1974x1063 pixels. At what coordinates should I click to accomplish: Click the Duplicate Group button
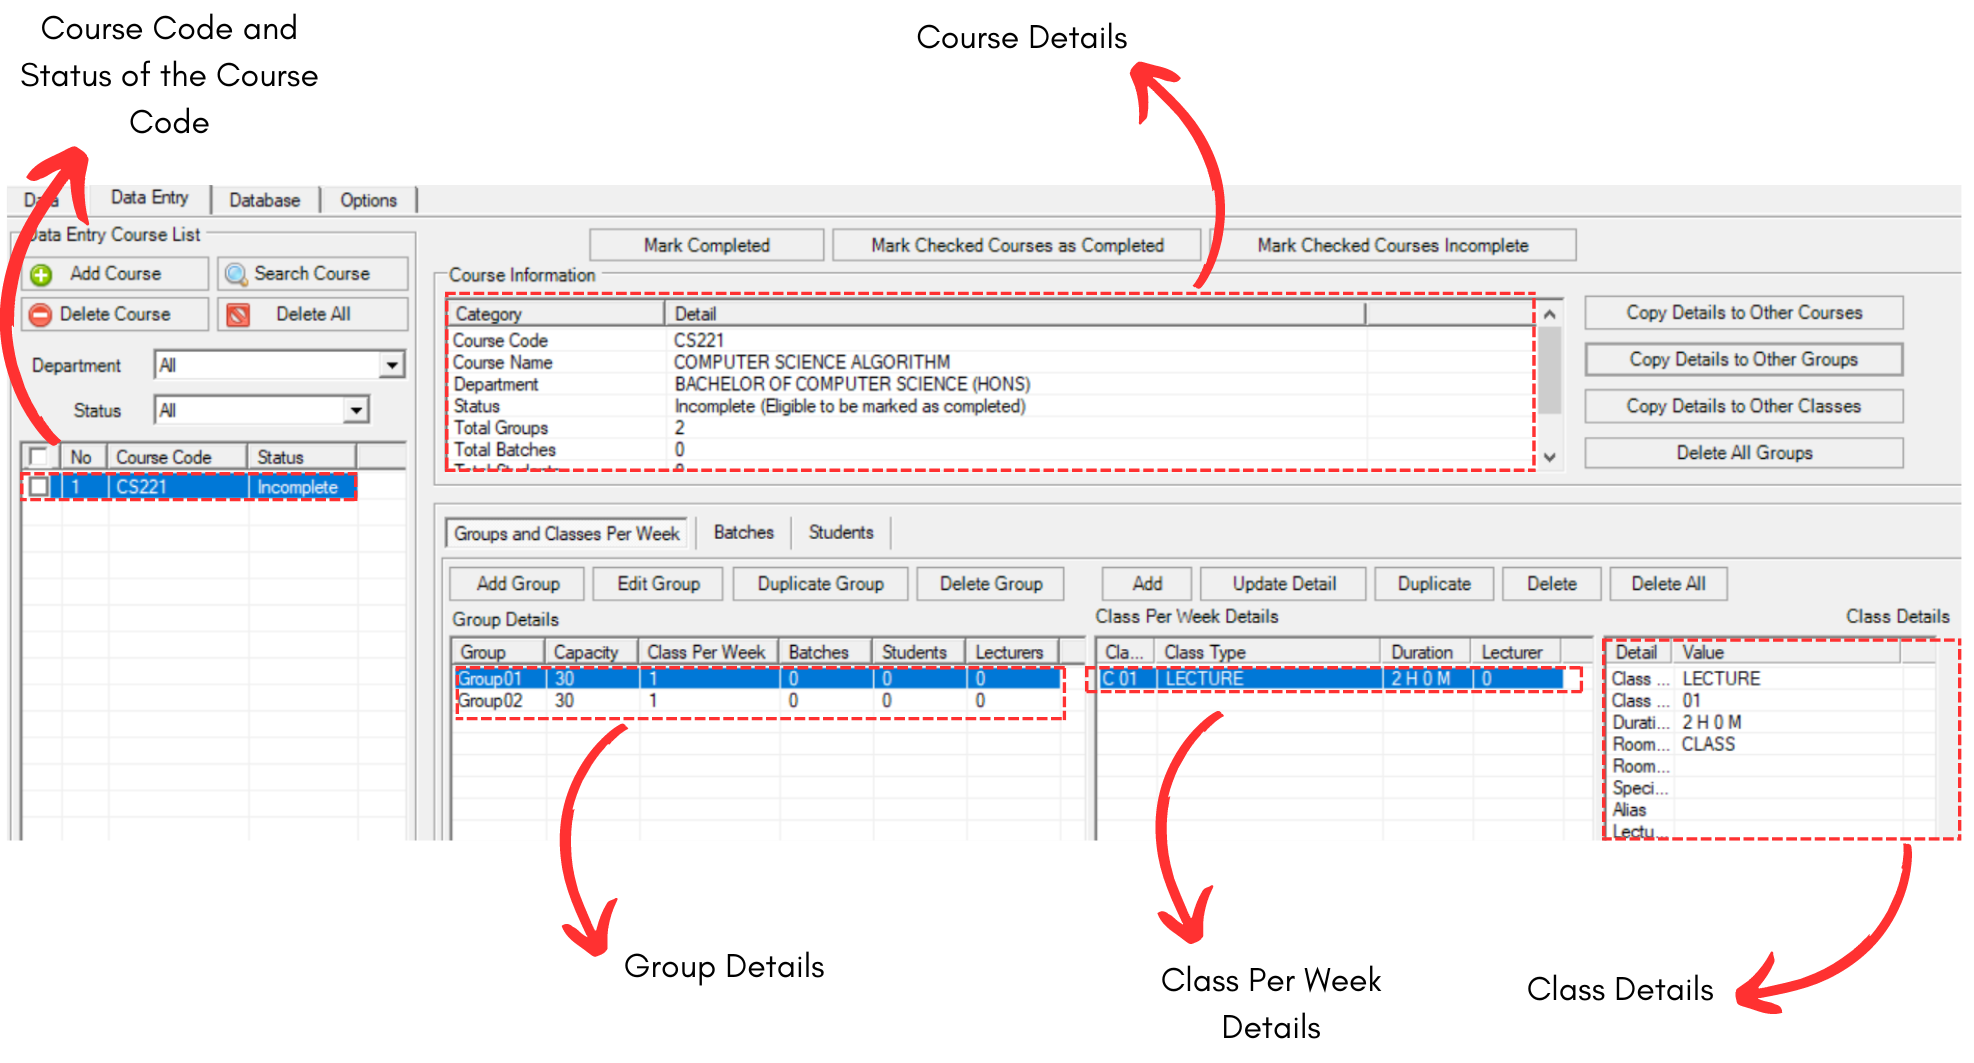point(820,584)
